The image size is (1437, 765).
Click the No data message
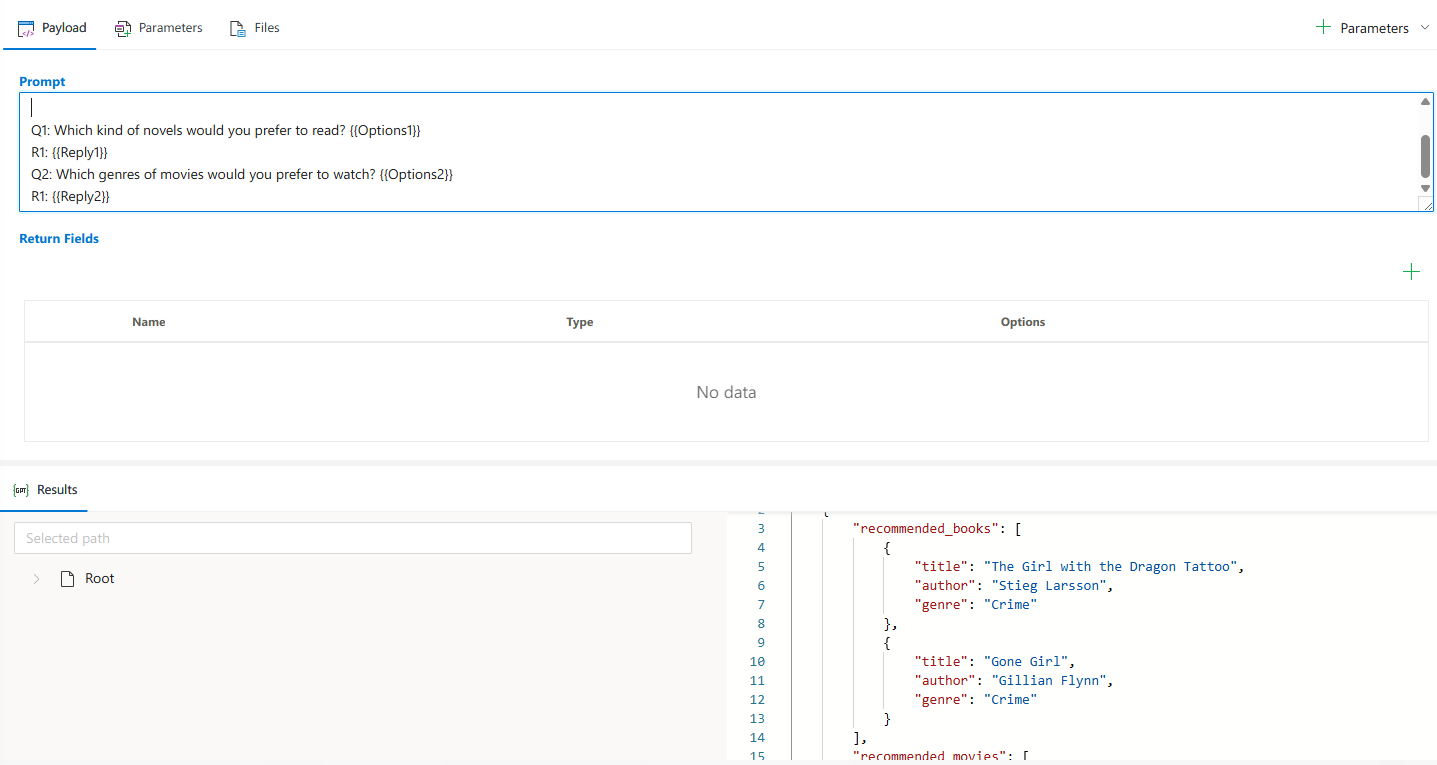point(726,392)
